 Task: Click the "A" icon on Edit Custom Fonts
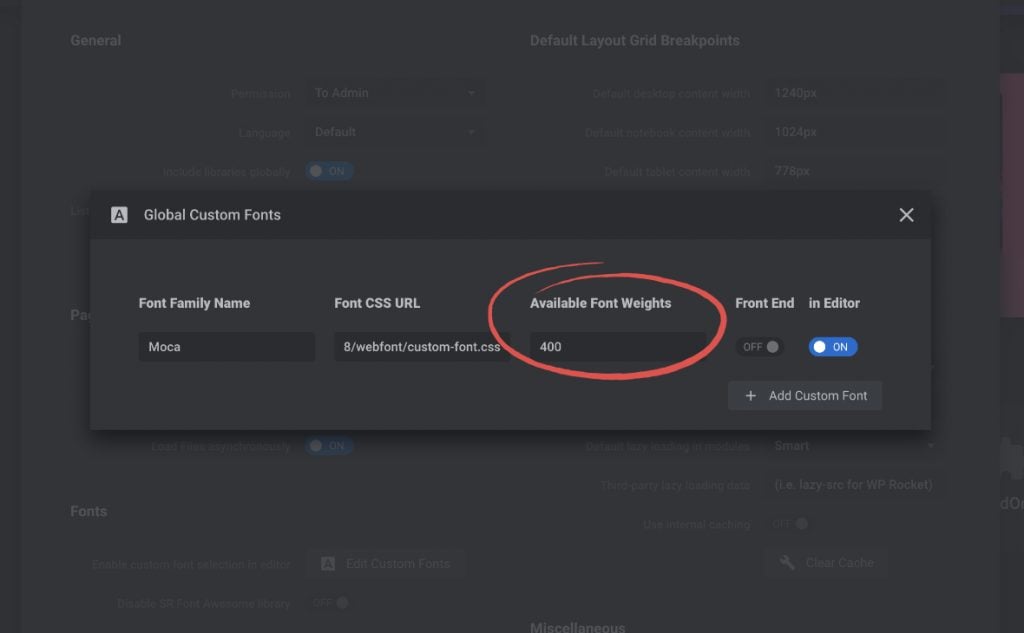(327, 562)
